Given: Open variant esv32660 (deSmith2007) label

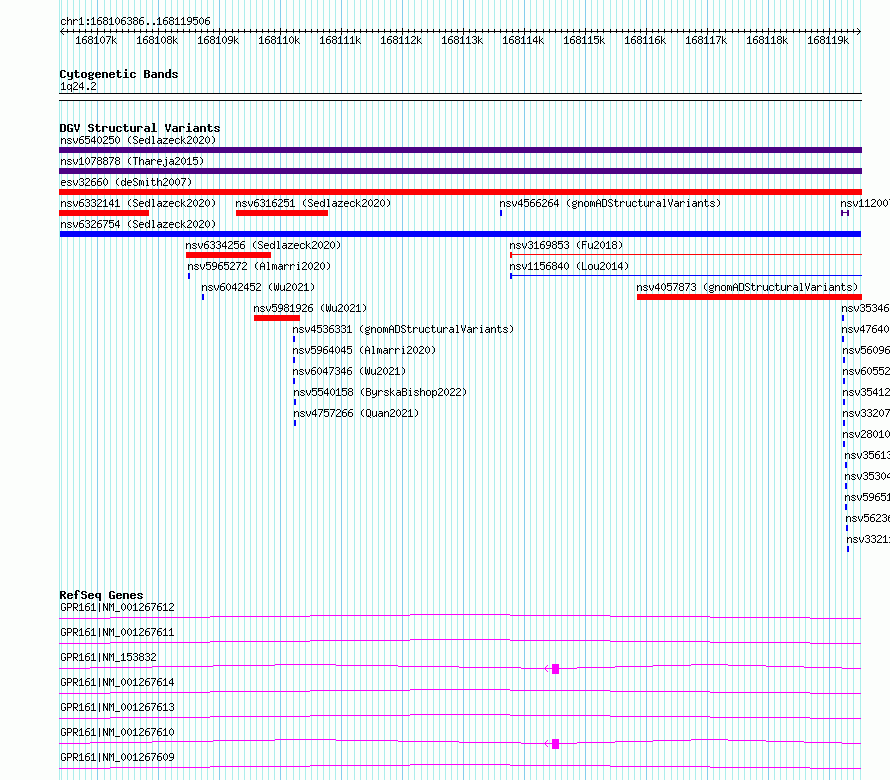Looking at the screenshot, I should pyautogui.click(x=126, y=182).
